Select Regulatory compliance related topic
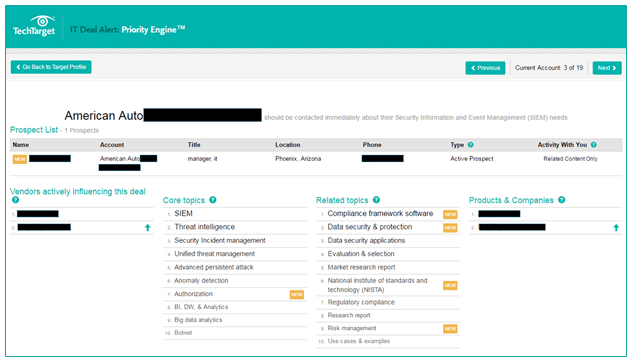631x360 pixels. click(361, 302)
